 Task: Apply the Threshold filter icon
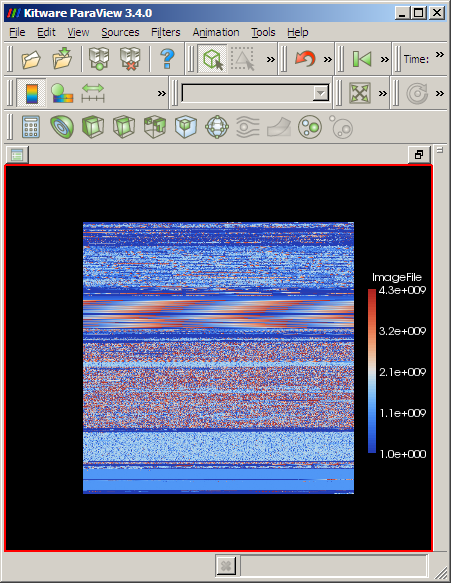155,127
